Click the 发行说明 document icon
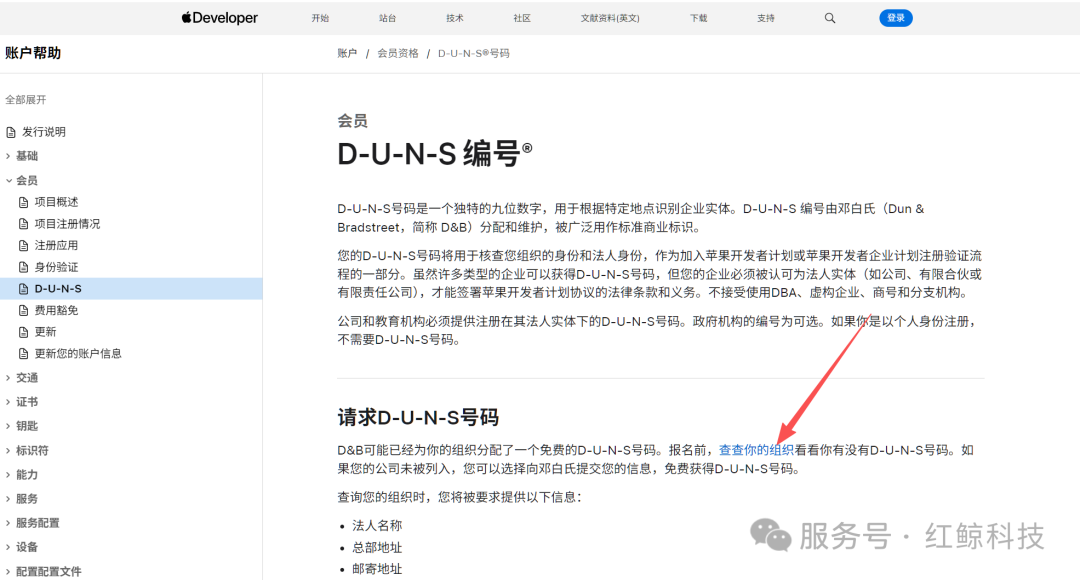 10,132
